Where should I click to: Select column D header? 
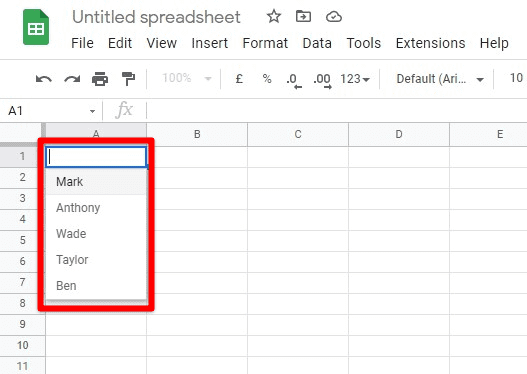point(399,134)
